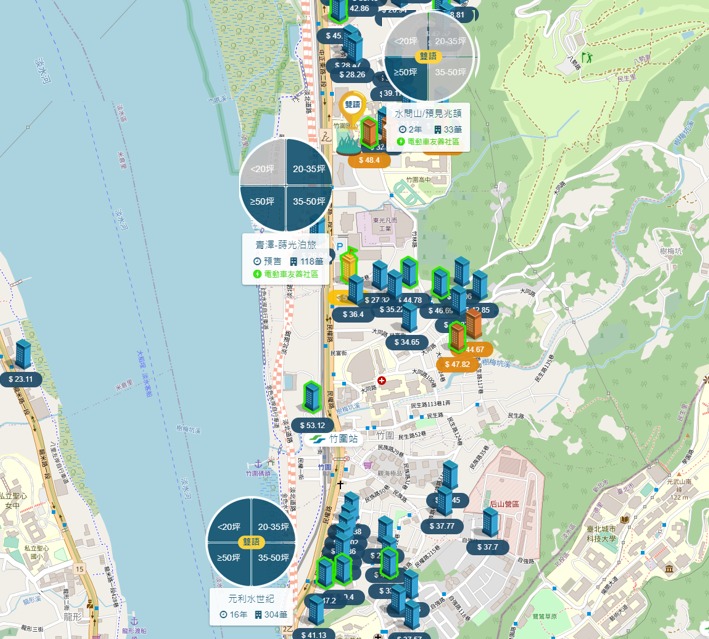
Task: Choose ≥50坪 in 水問山 size wheel
Action: 406,72
